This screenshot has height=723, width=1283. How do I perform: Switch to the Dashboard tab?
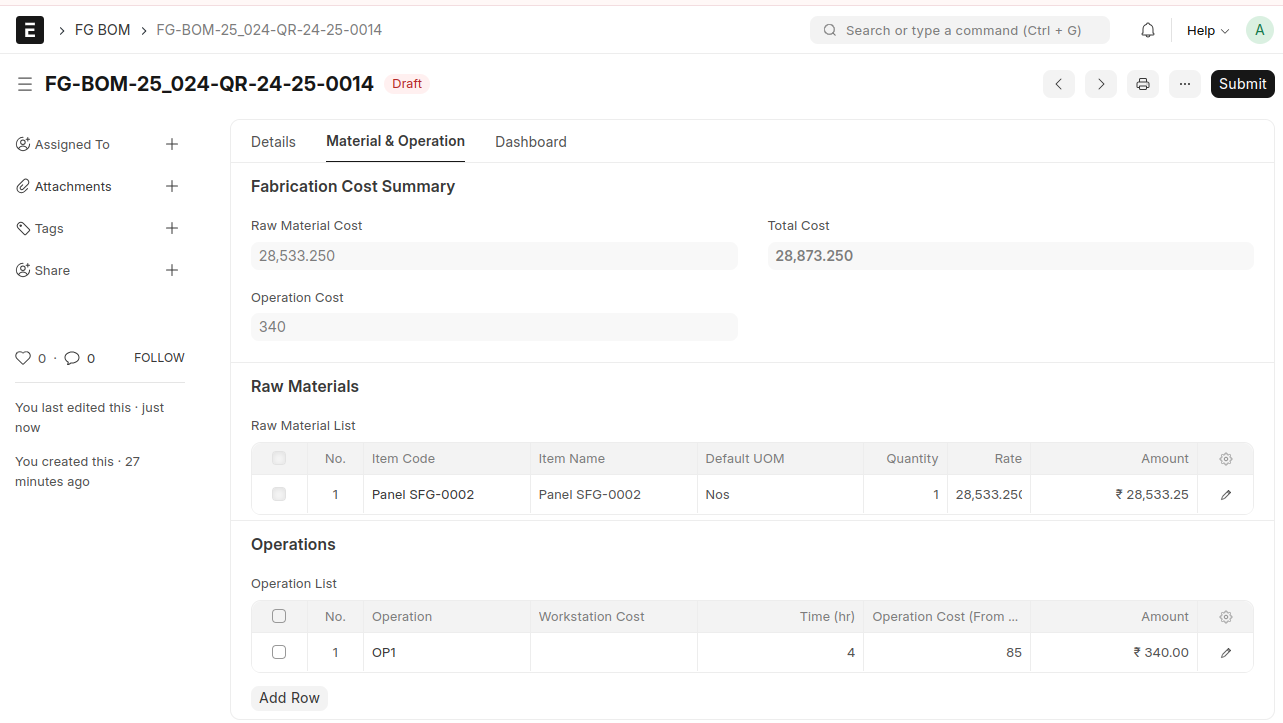530,142
